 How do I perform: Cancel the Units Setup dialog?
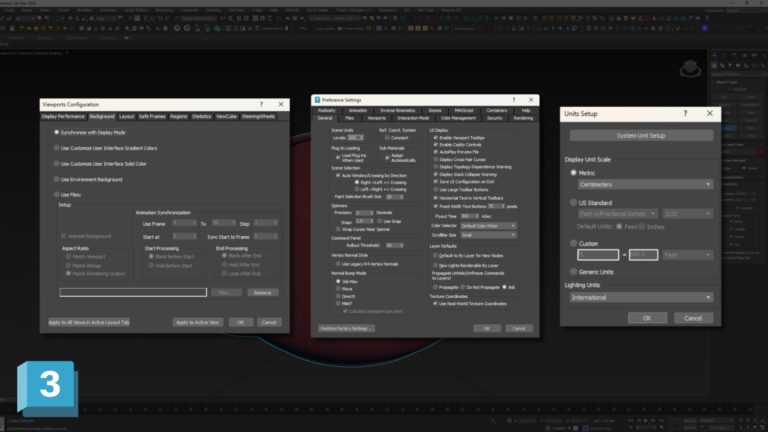(x=693, y=318)
